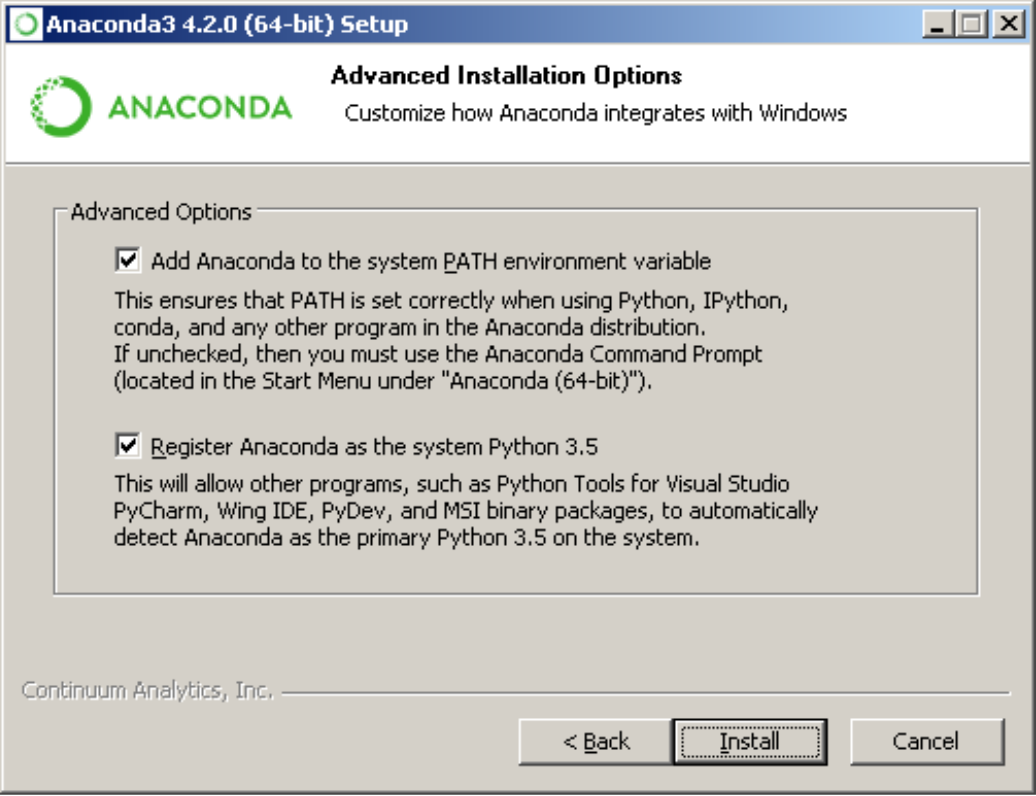
Task: Go back with the Back button
Action: [x=596, y=742]
